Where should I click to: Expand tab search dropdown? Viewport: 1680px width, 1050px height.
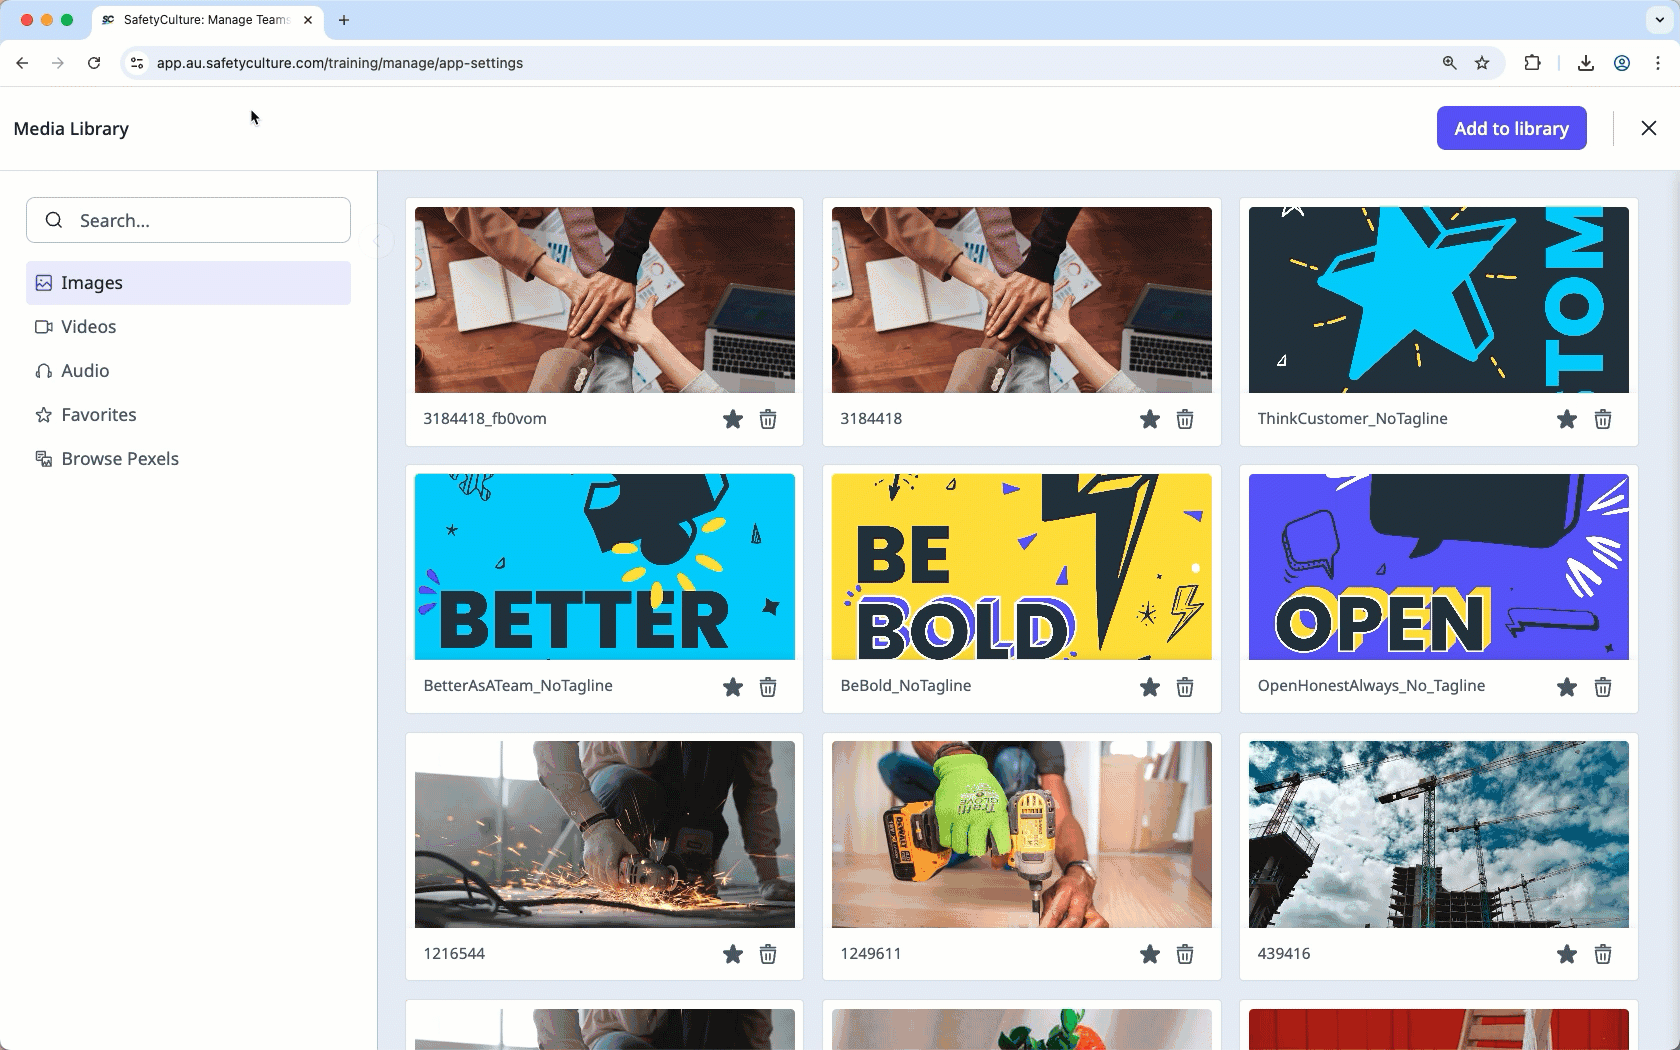pos(1659,20)
